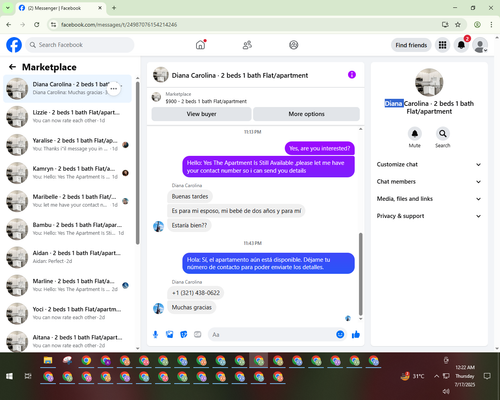Click the 'Buenas tardes' message bubble

point(190,196)
